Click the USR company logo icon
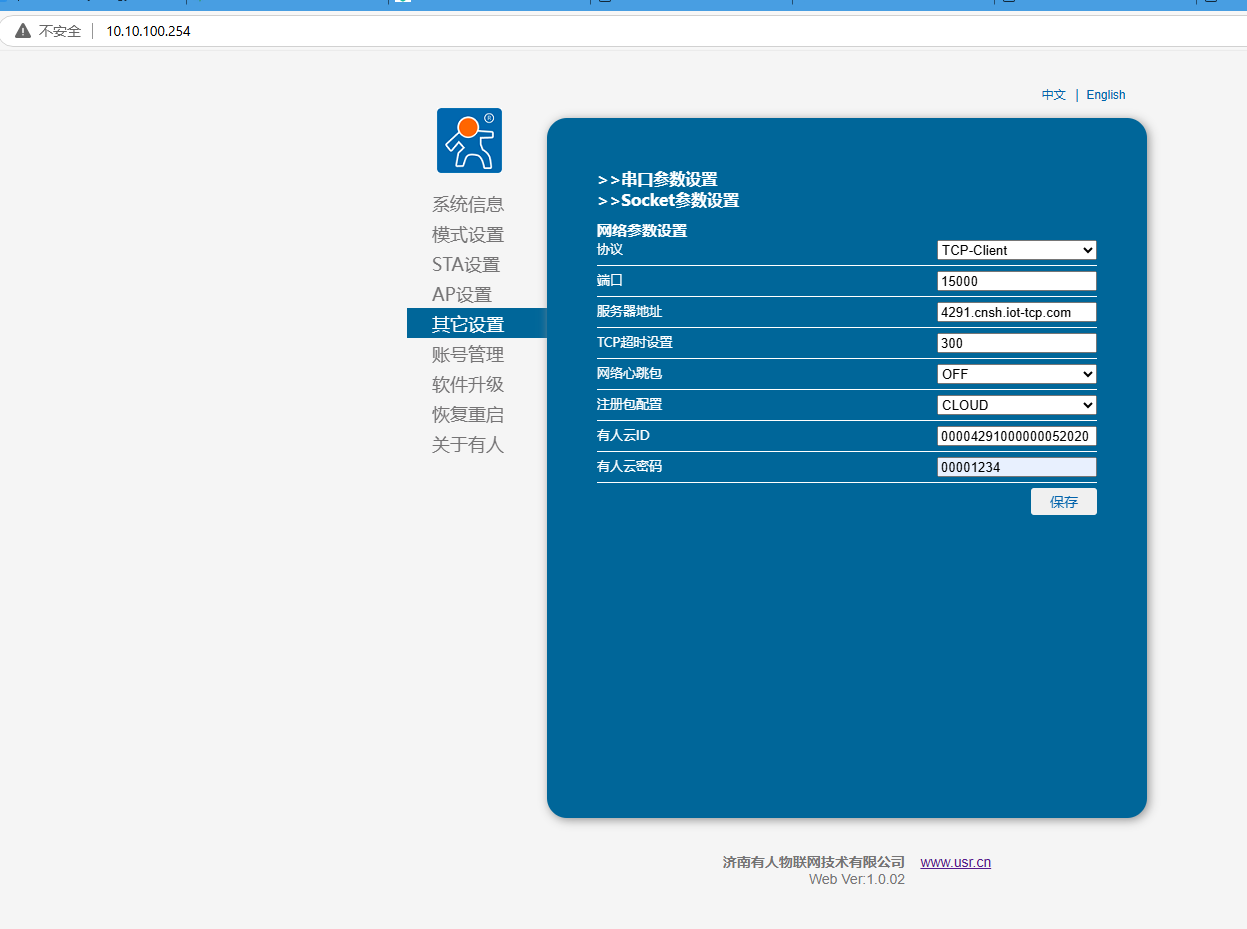The width and height of the screenshot is (1247, 929). point(469,140)
